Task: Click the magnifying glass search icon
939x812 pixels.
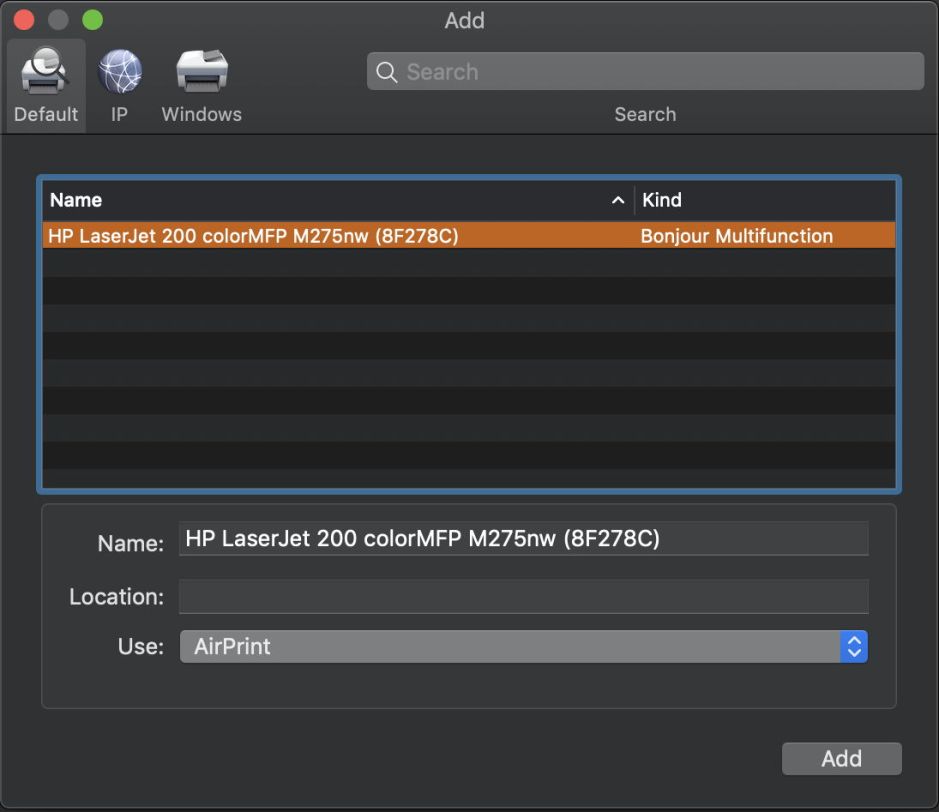Action: (387, 72)
